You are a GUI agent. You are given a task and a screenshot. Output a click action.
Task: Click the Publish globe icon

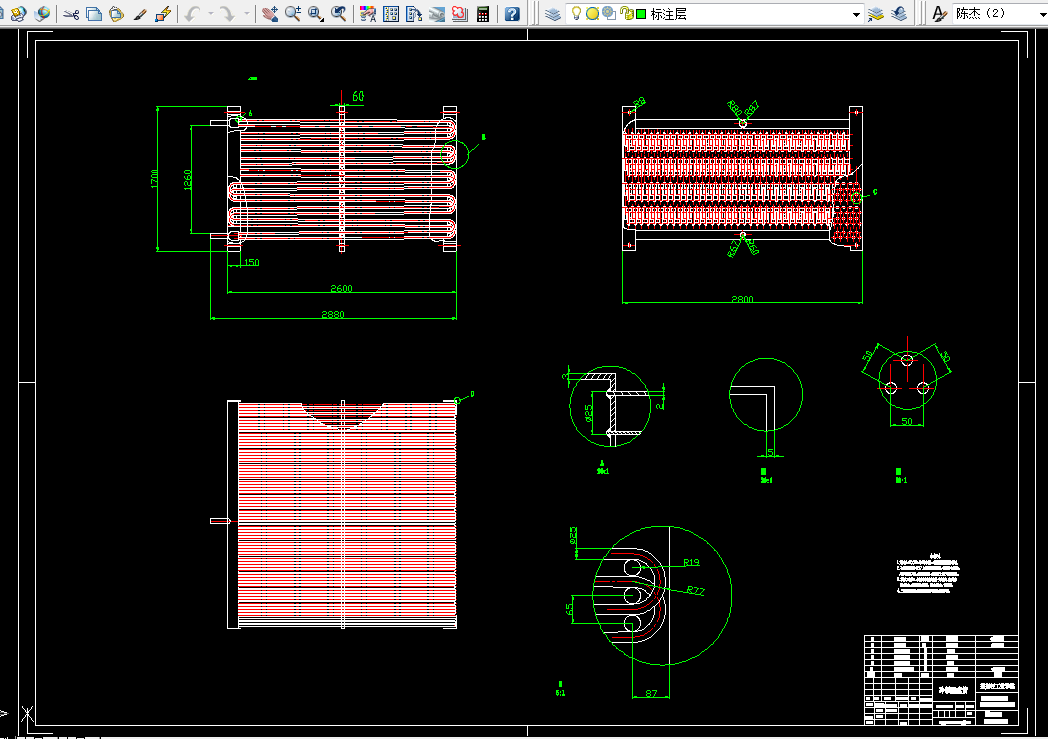42,13
